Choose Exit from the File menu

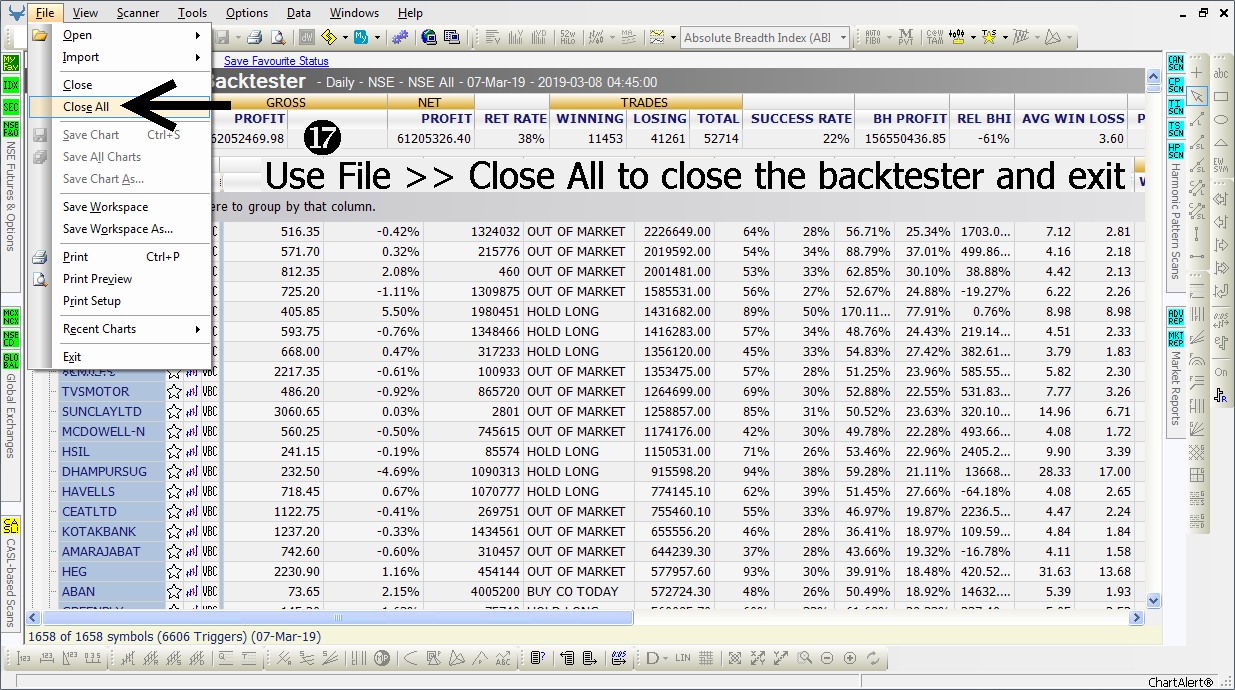[119, 357]
